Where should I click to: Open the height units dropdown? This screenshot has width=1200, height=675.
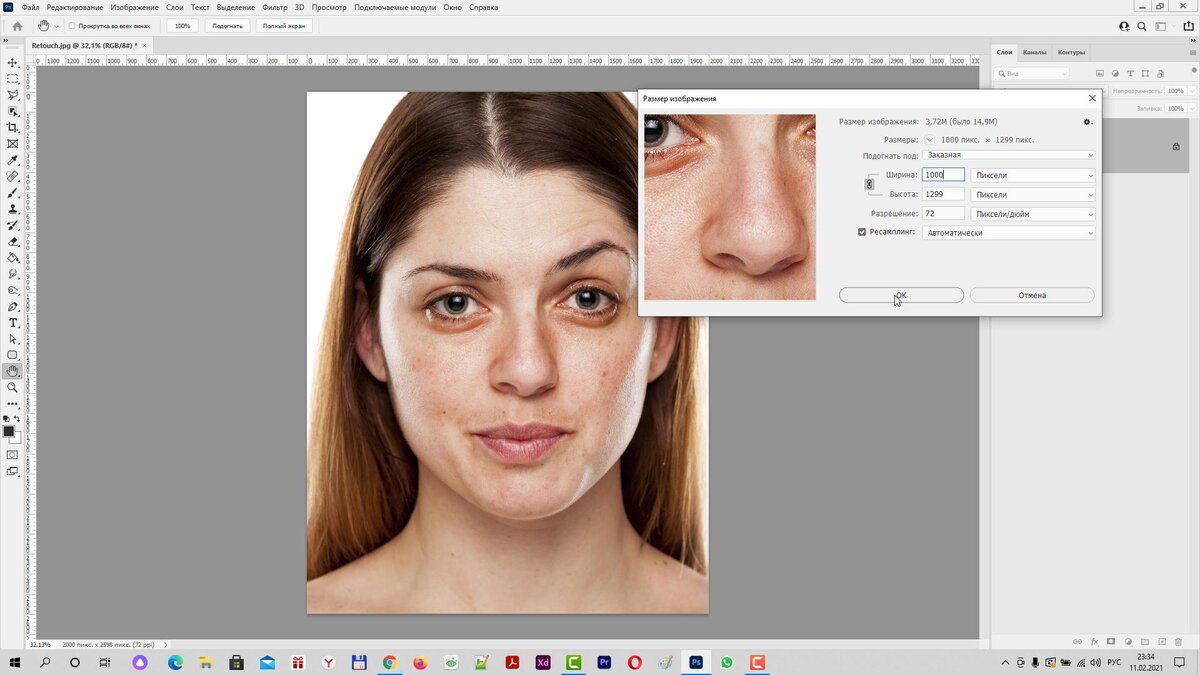click(x=1033, y=195)
